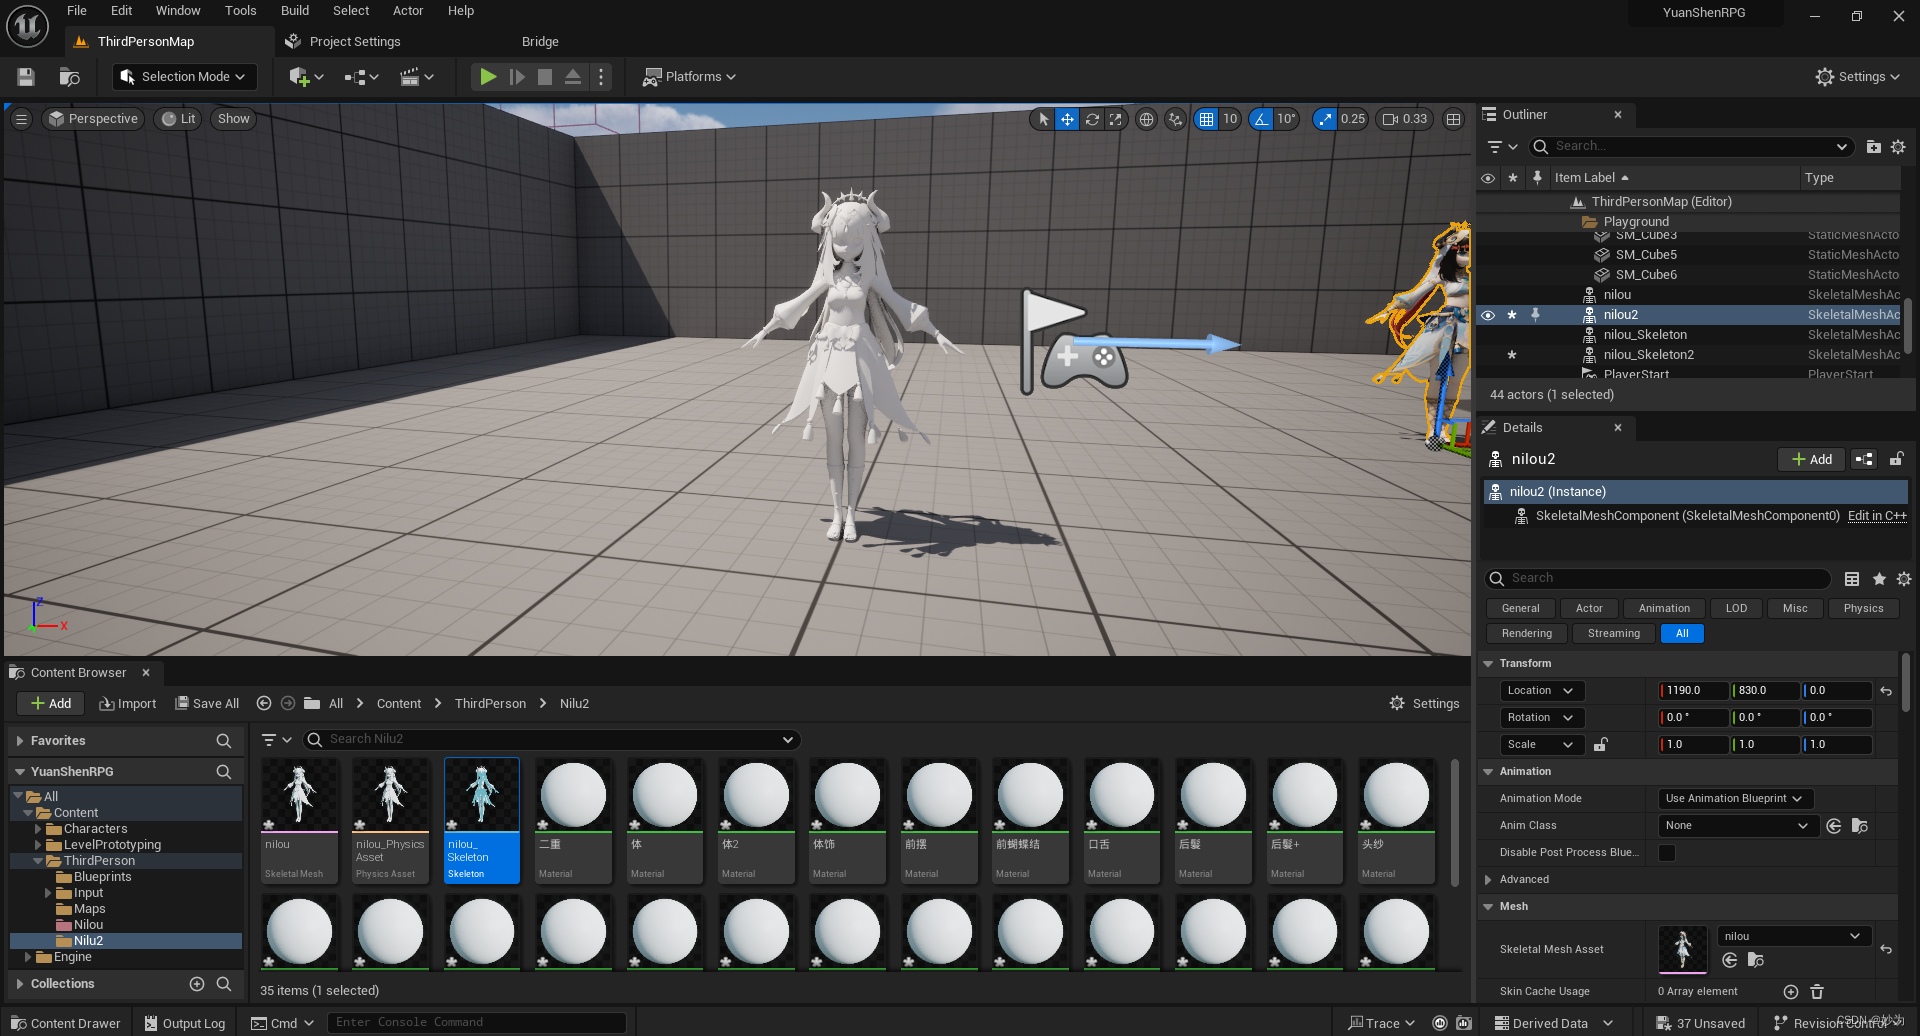Viewport: 1920px width, 1036px height.
Task: Switch to the Bridge tab
Action: [540, 42]
